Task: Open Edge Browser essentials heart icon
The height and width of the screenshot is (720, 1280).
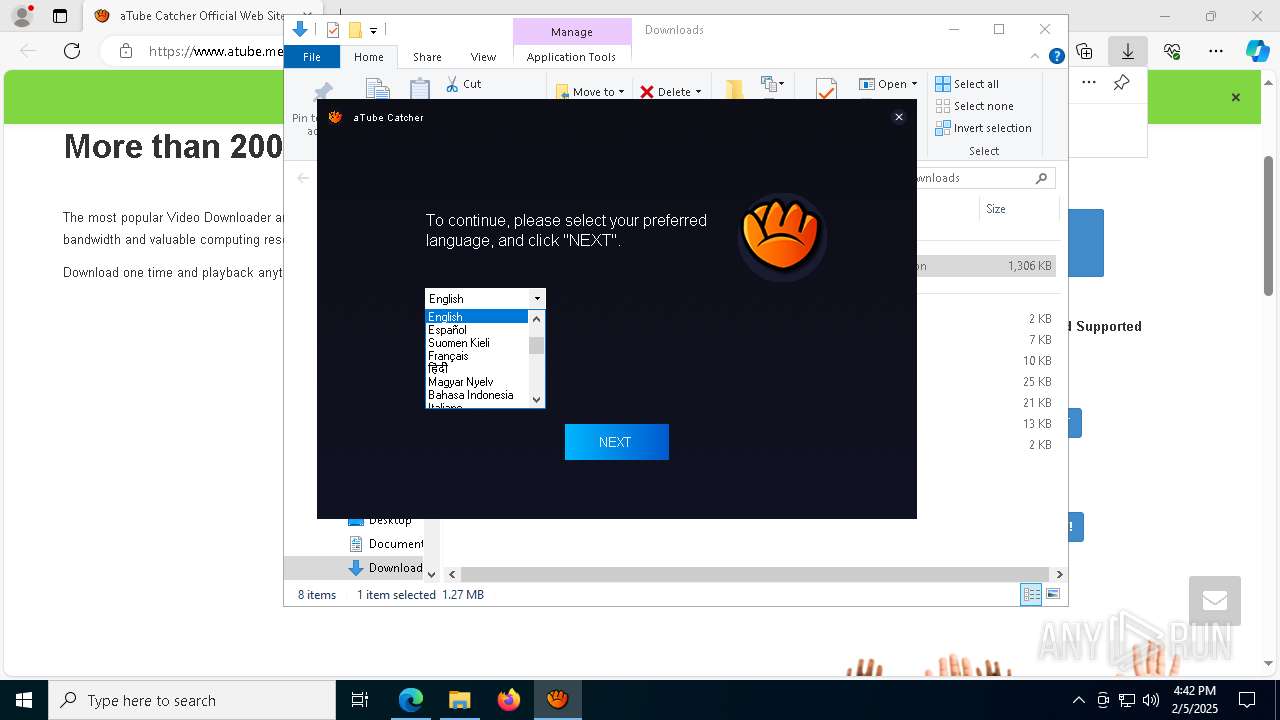Action: pos(1172,51)
